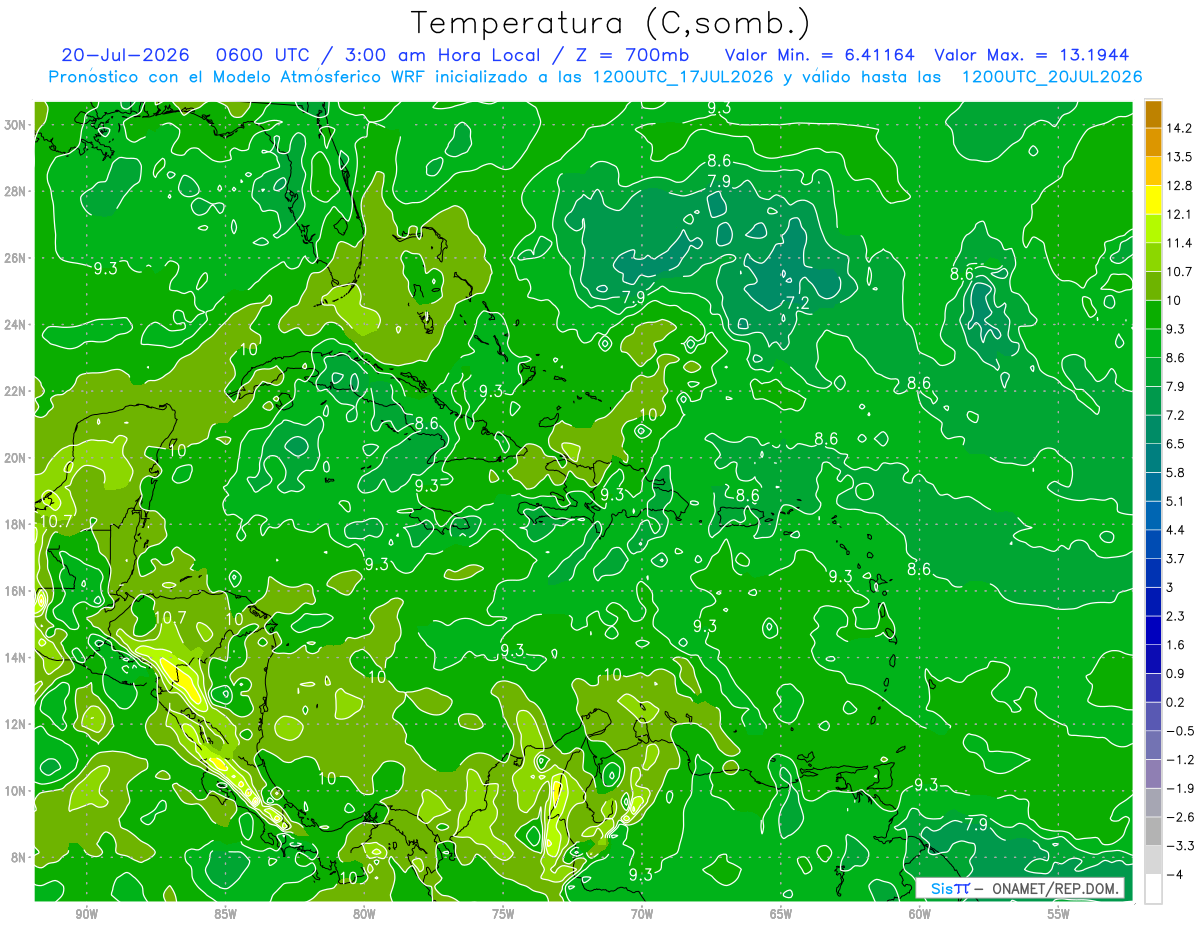Click the longitude label "65W"
Image resolution: width=1200 pixels, height=927 pixels.
(781, 914)
